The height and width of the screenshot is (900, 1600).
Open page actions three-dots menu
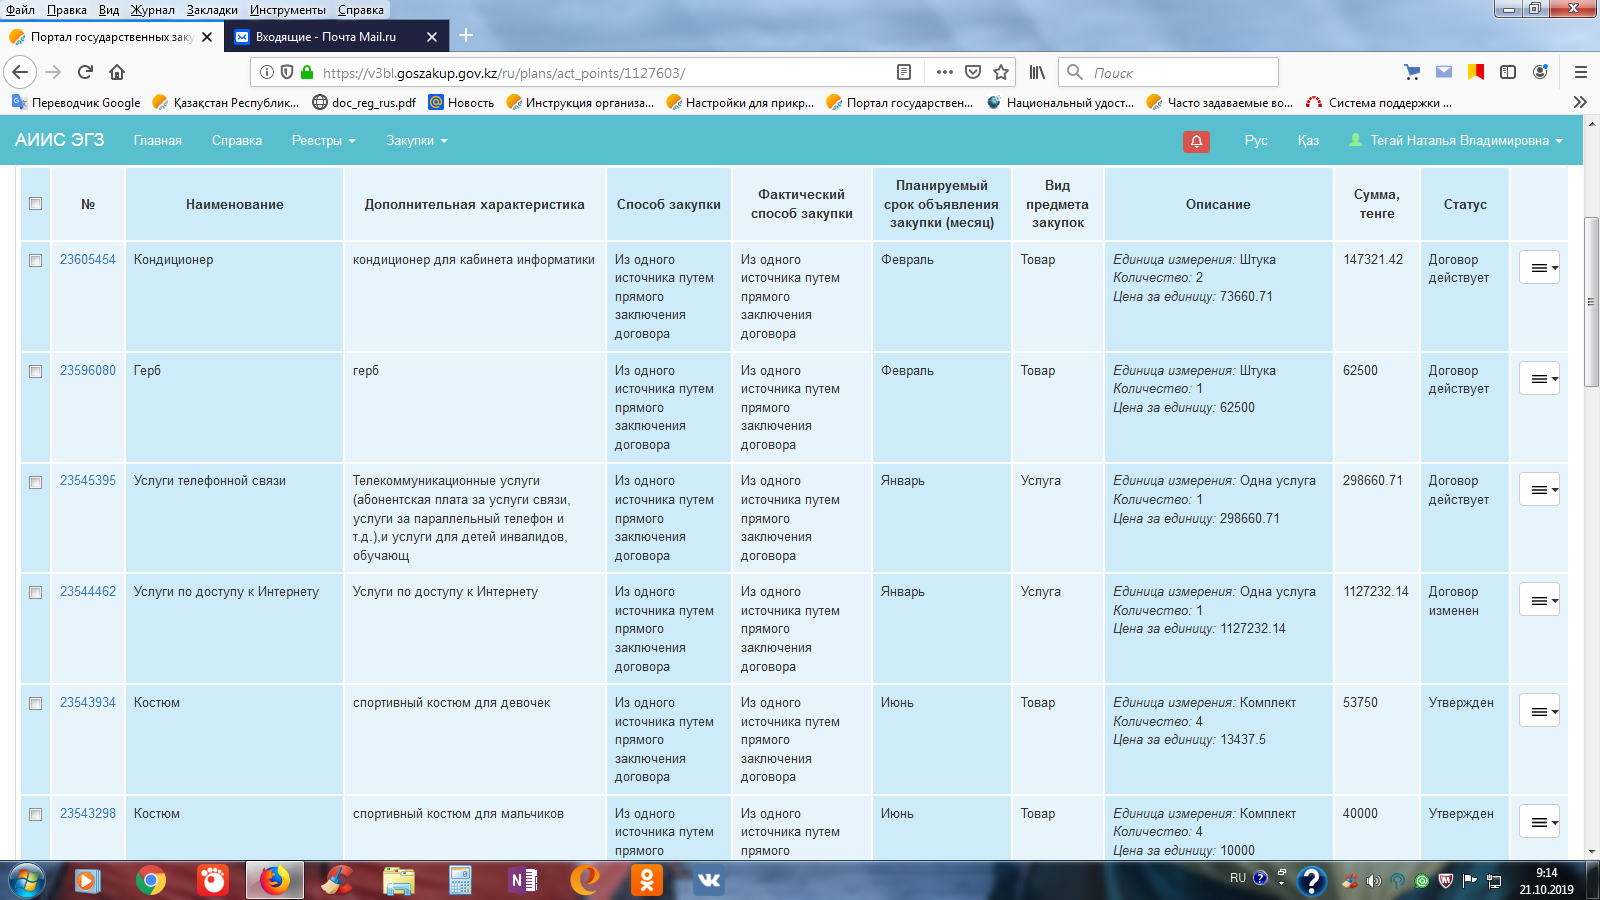(944, 72)
